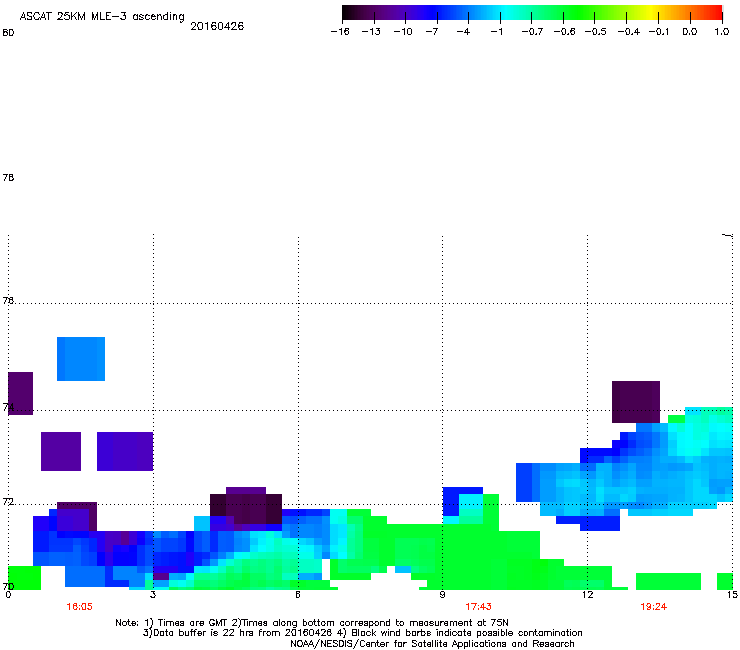Viewport: 740px width, 650px height.
Task: Click the 'Data buffer is 22 hrs' note line
Action: pos(362,633)
